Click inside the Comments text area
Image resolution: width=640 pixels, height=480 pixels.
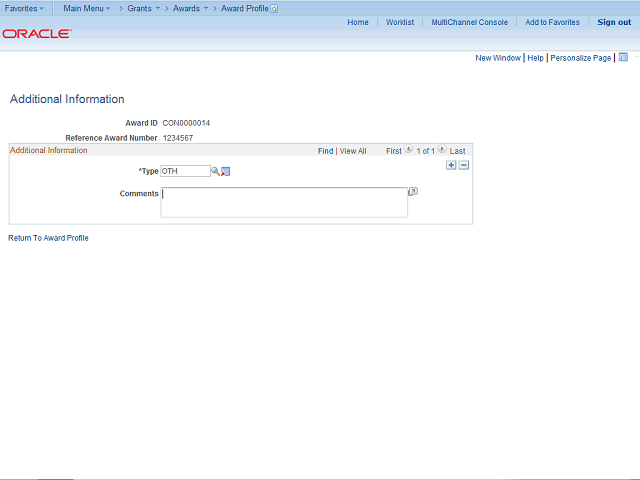coord(284,202)
